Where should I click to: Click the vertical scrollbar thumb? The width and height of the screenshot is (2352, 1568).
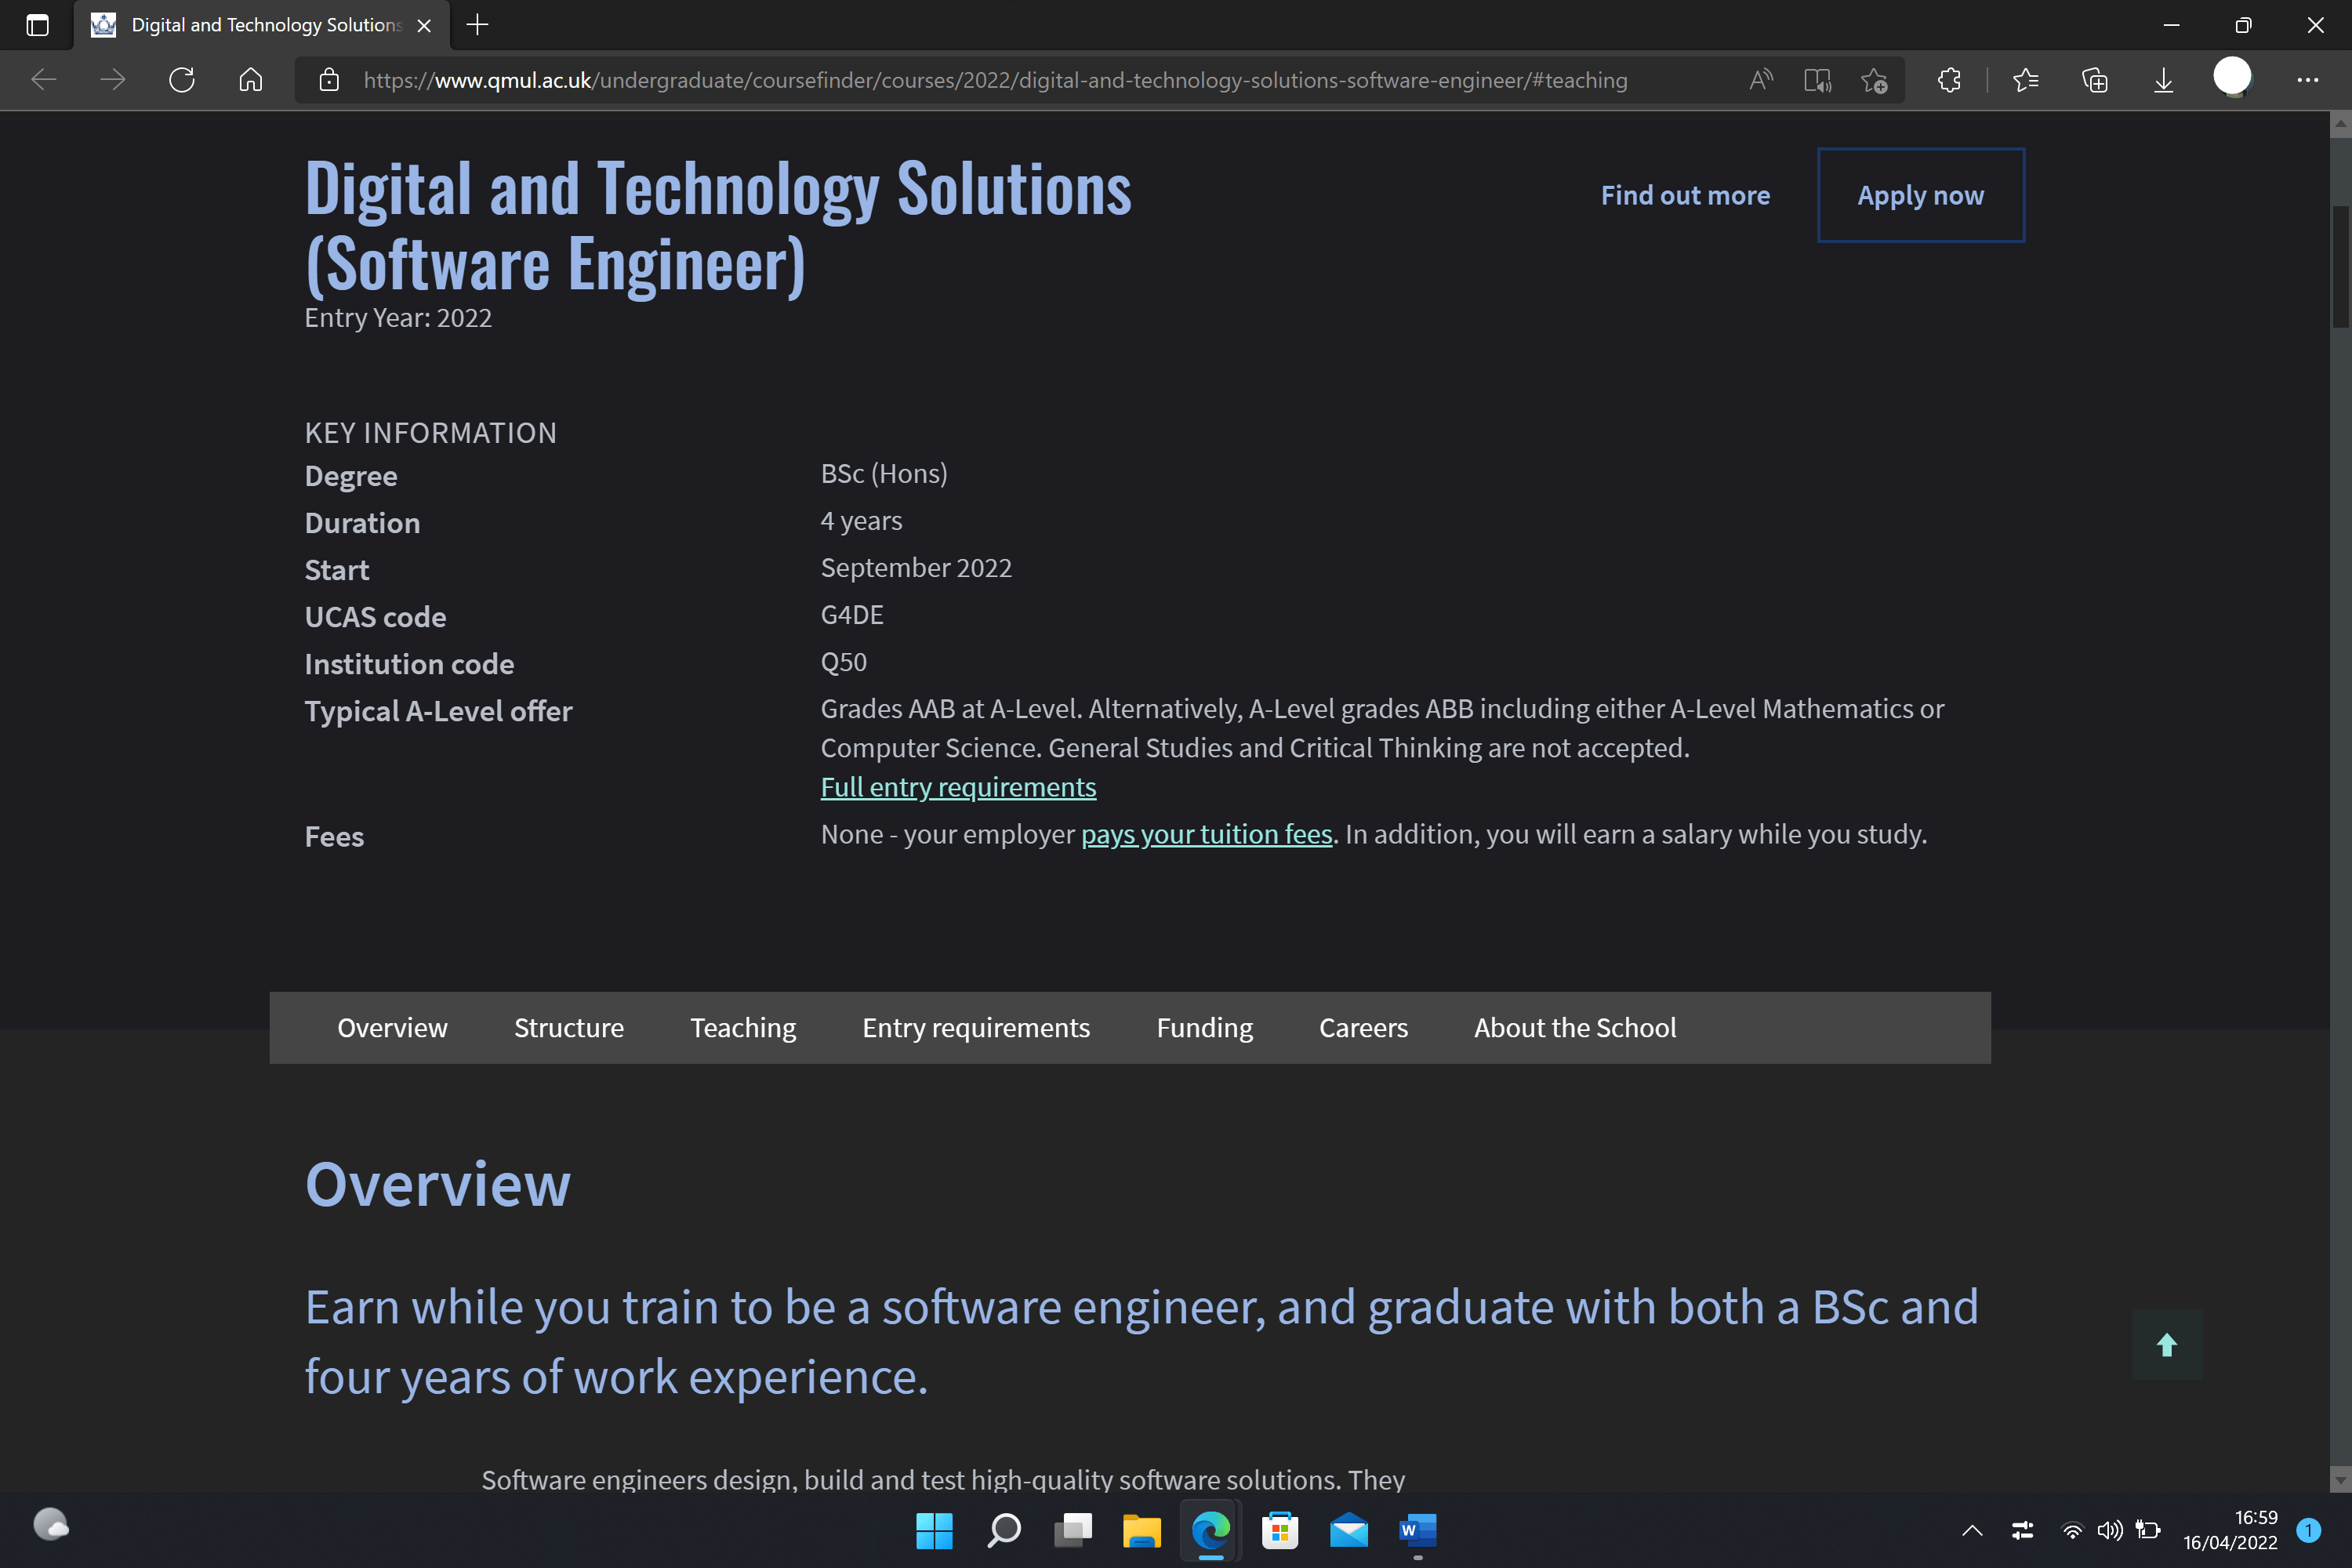pos(2340,265)
